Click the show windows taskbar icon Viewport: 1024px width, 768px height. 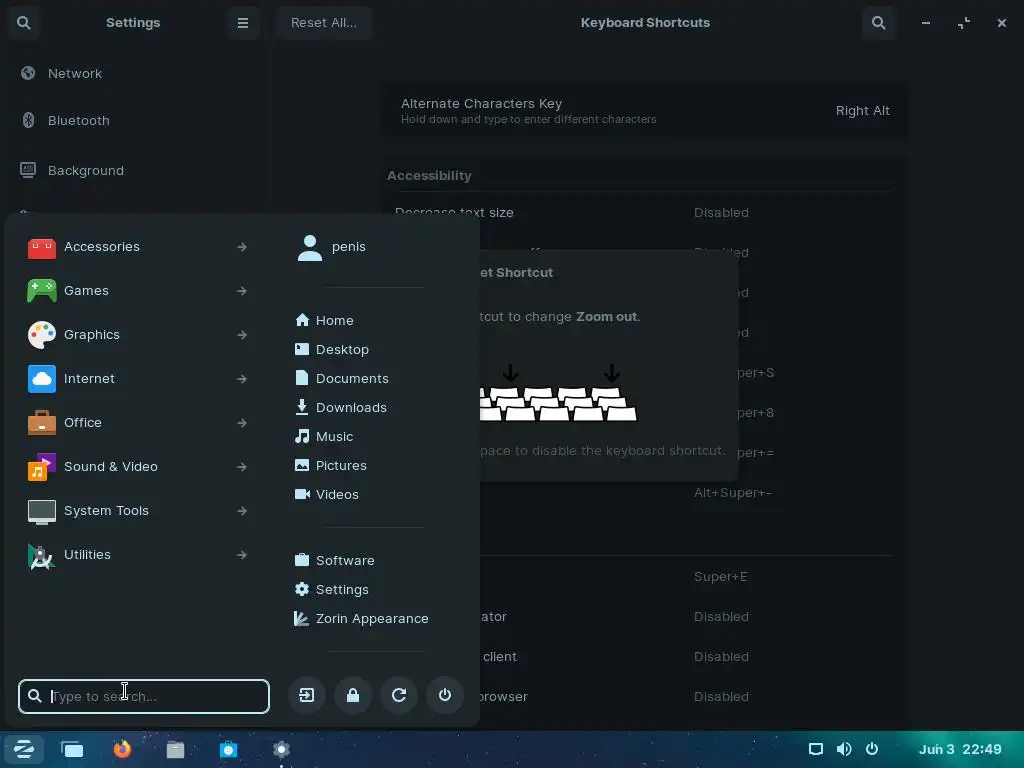pos(72,749)
